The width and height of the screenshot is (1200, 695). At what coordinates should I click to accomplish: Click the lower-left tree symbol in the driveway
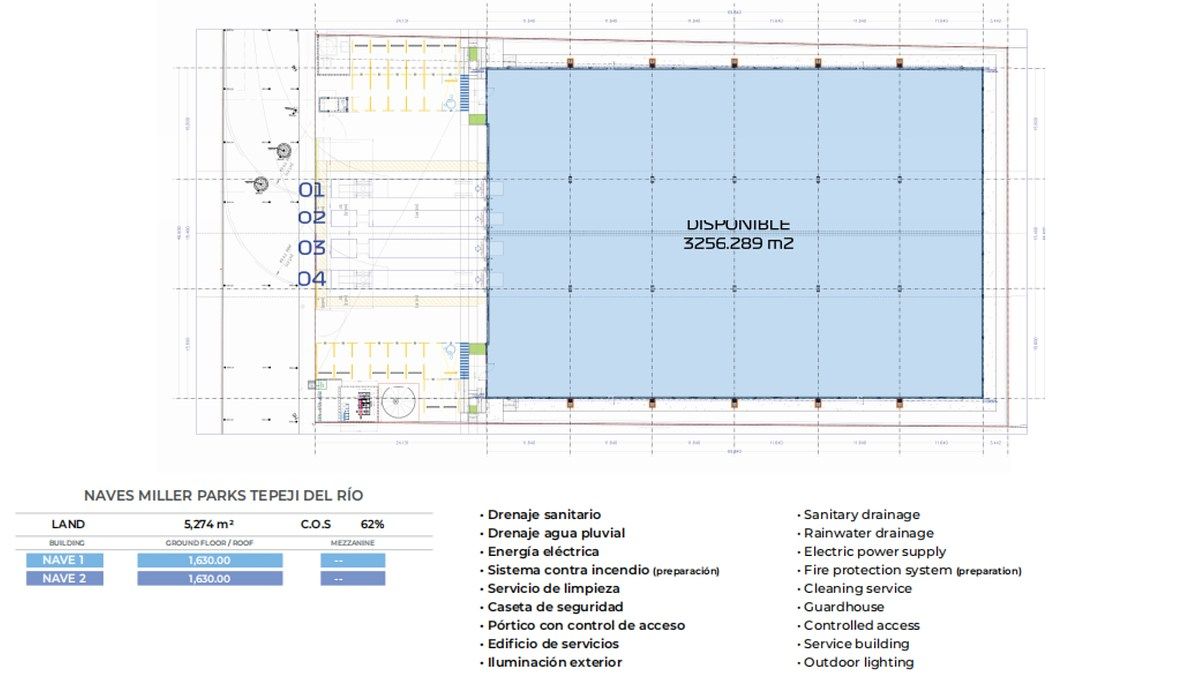(x=261, y=184)
